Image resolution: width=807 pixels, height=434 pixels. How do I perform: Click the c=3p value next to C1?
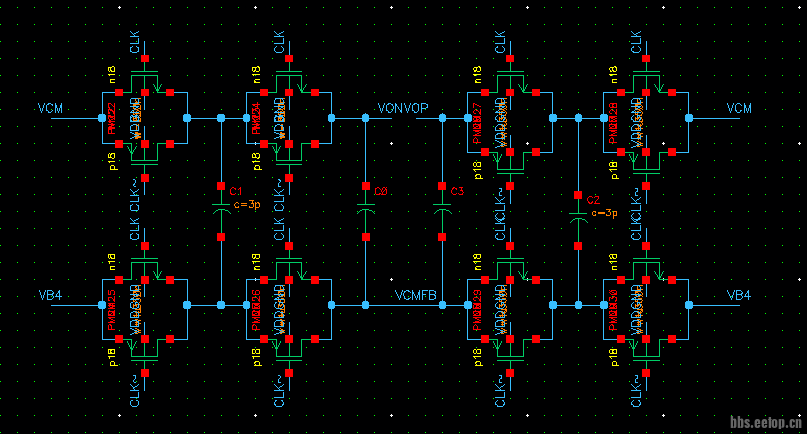(247, 204)
